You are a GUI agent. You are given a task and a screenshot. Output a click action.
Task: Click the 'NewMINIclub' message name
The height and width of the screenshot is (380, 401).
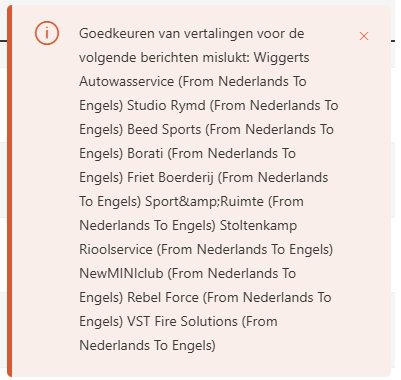[121, 274]
